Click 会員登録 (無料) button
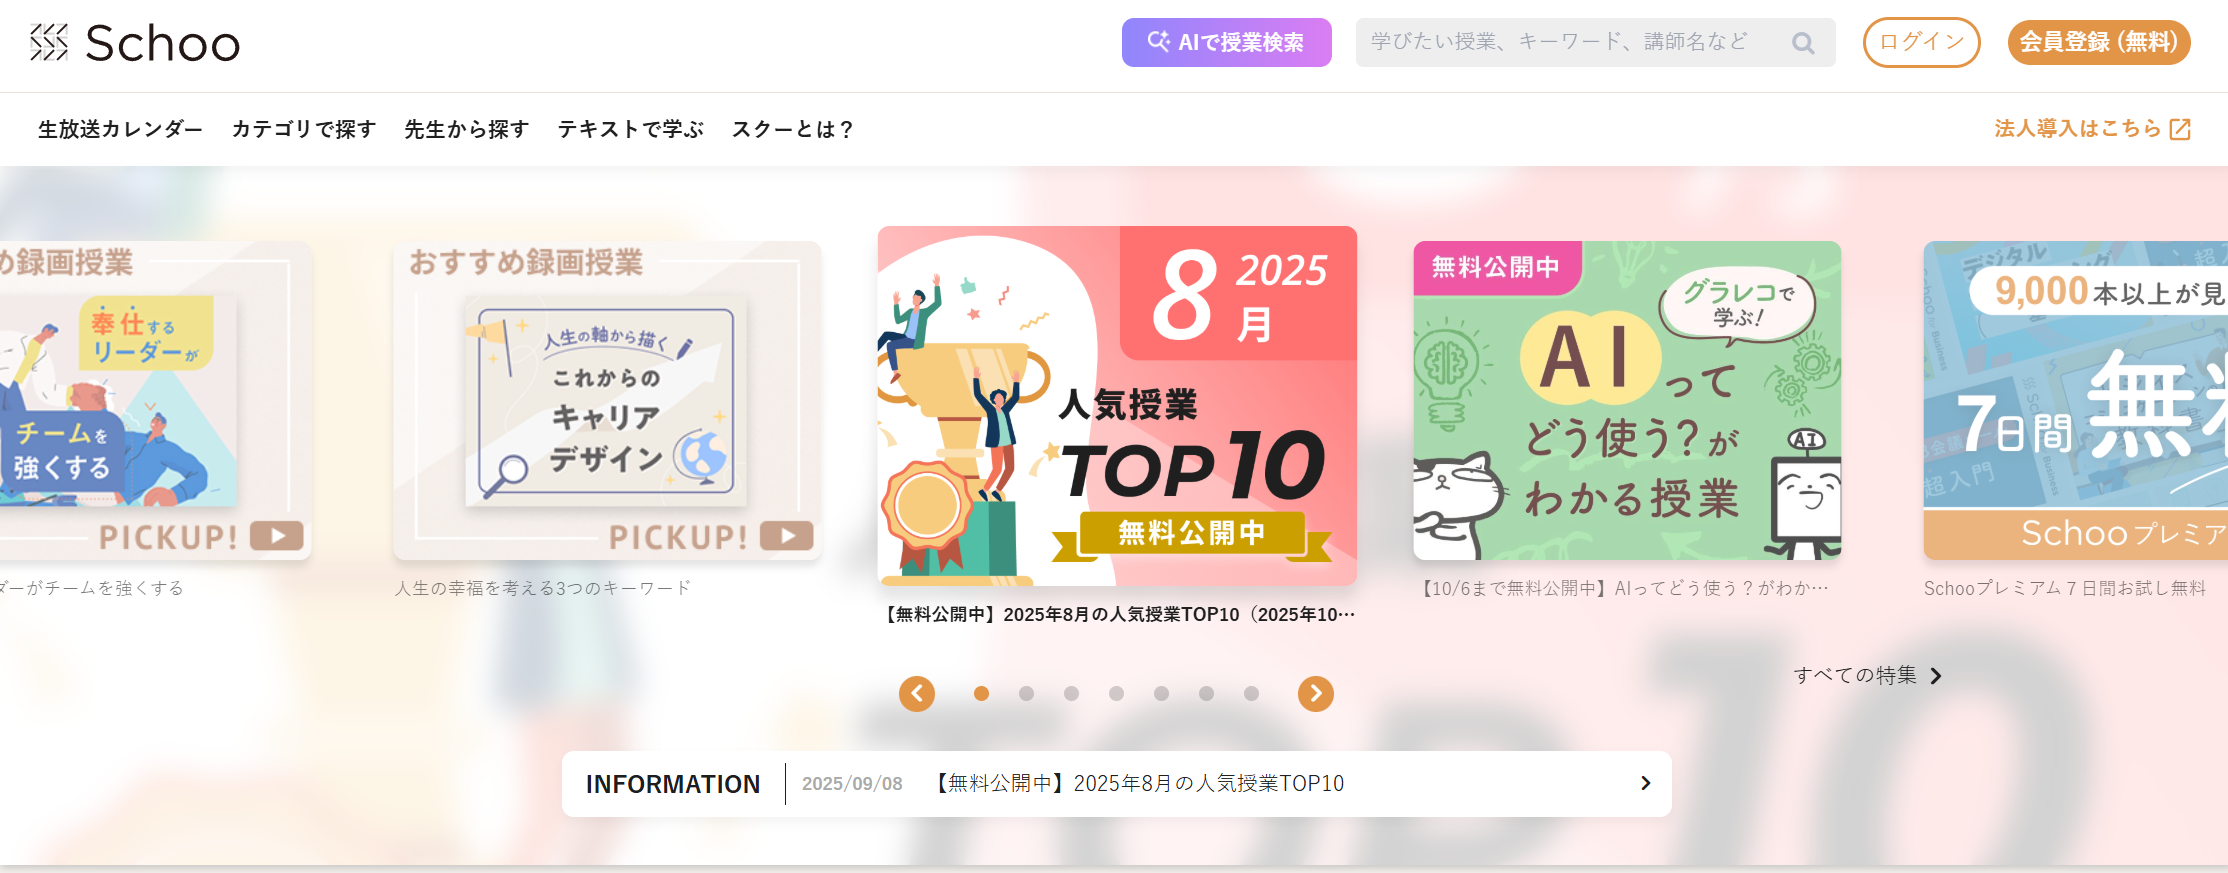The width and height of the screenshot is (2228, 873). tap(2099, 42)
